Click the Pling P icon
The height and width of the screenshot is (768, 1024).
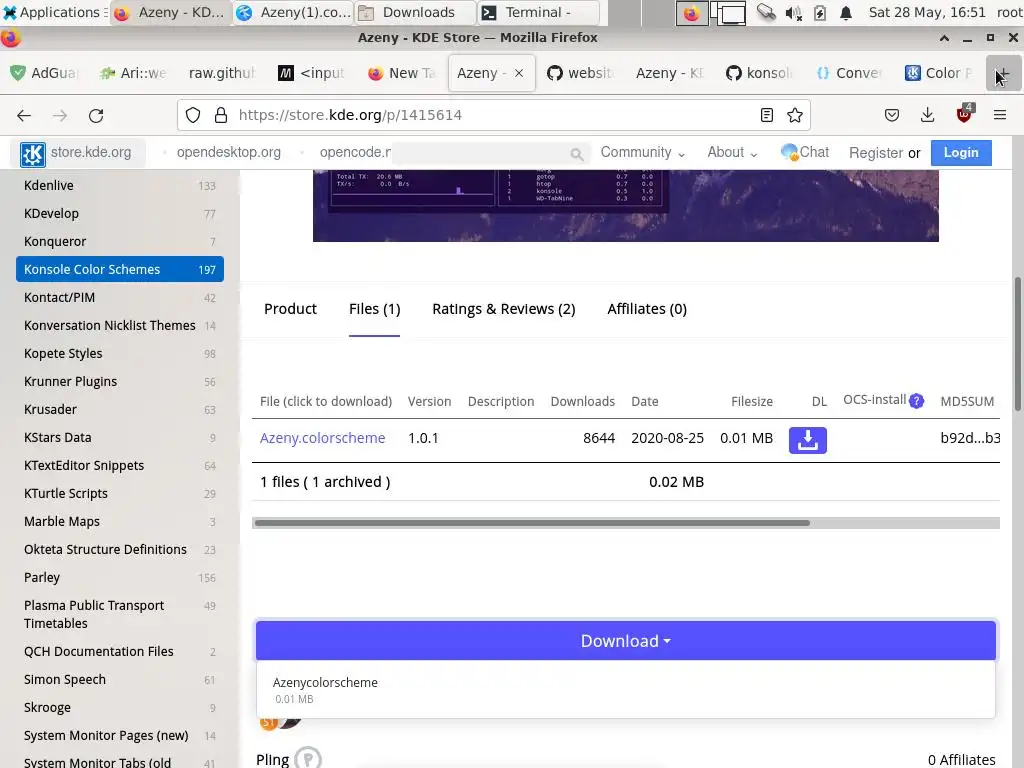click(x=308, y=758)
